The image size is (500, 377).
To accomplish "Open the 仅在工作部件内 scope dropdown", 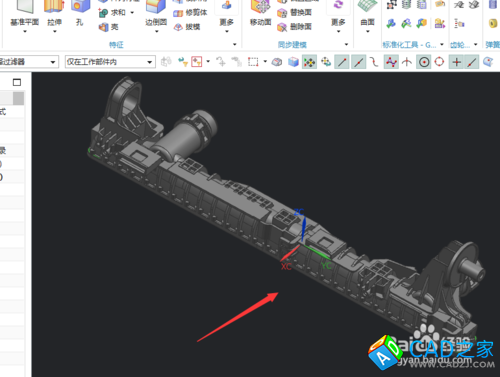I will (110, 62).
